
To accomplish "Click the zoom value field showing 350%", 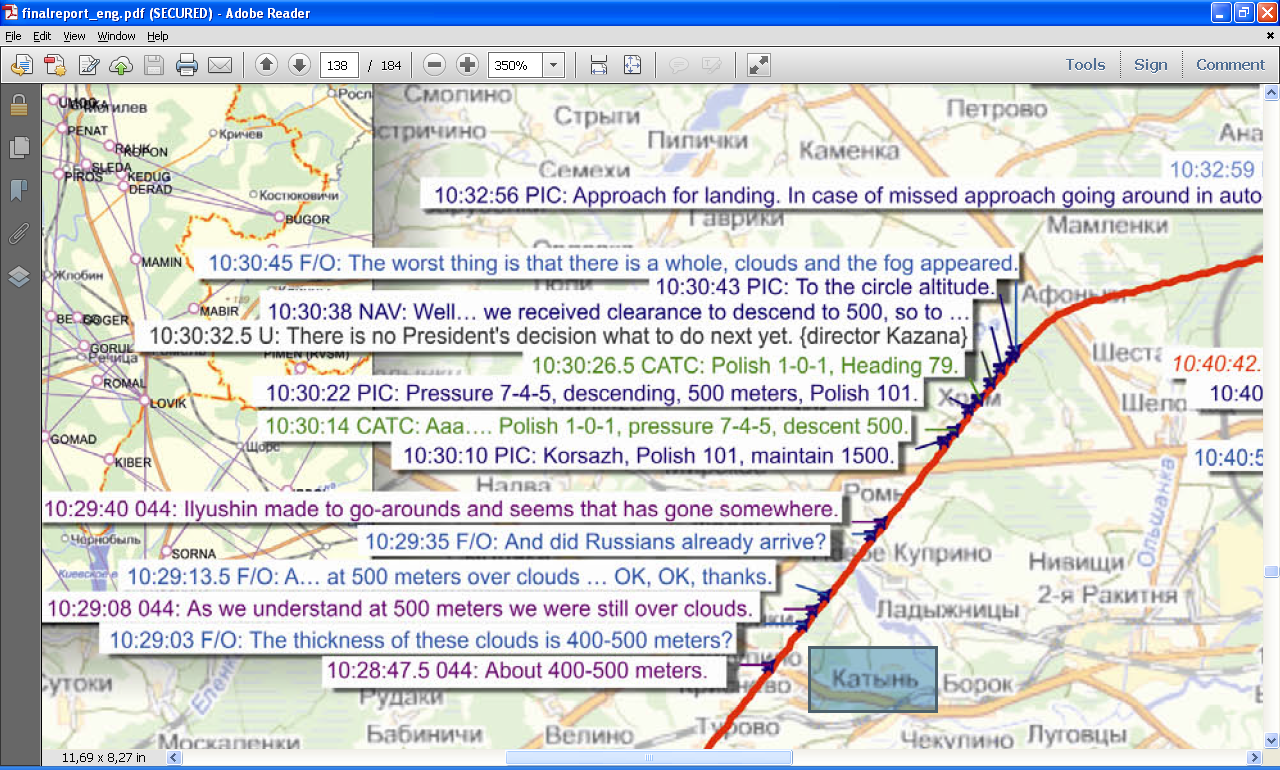I will pos(515,65).
